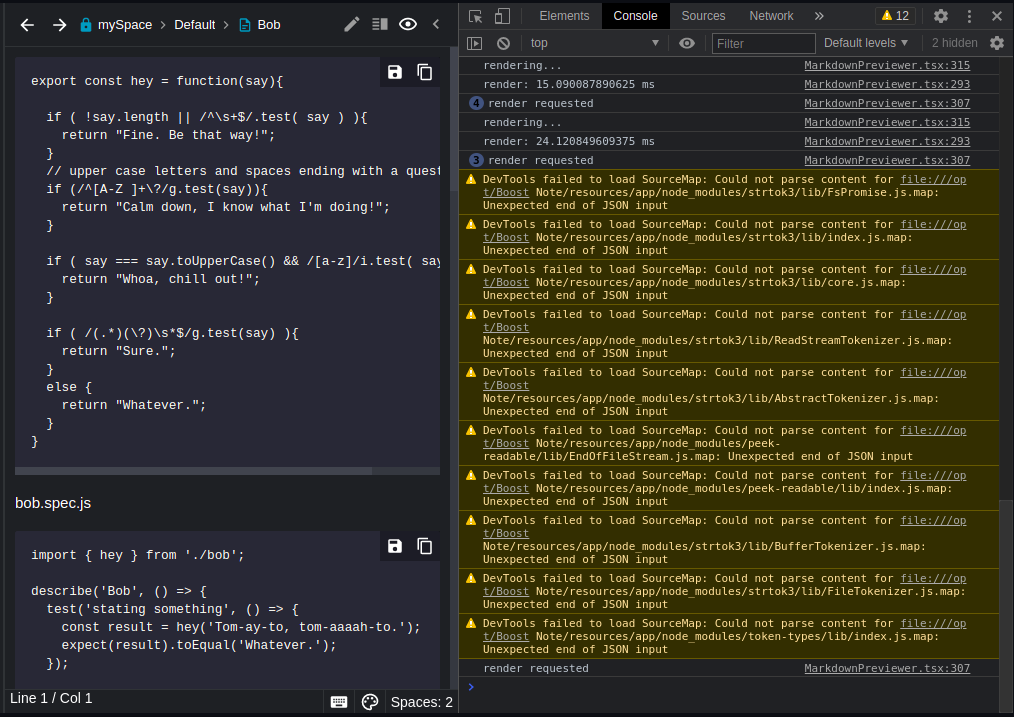The image size is (1014, 717).
Task: Save the bob.js code snippet
Action: click(394, 72)
